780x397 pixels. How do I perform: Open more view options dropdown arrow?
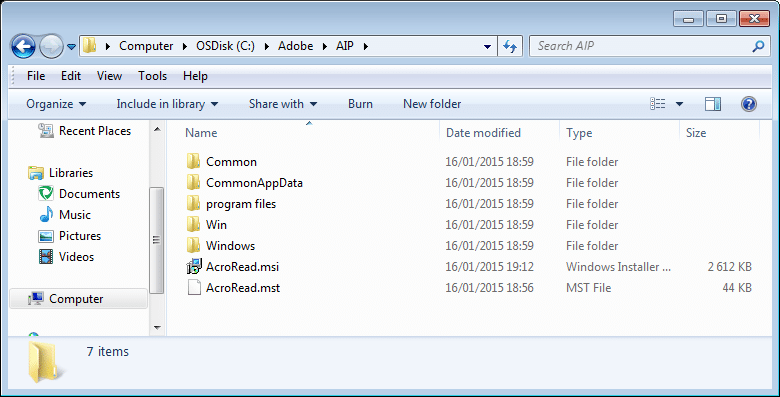[679, 104]
